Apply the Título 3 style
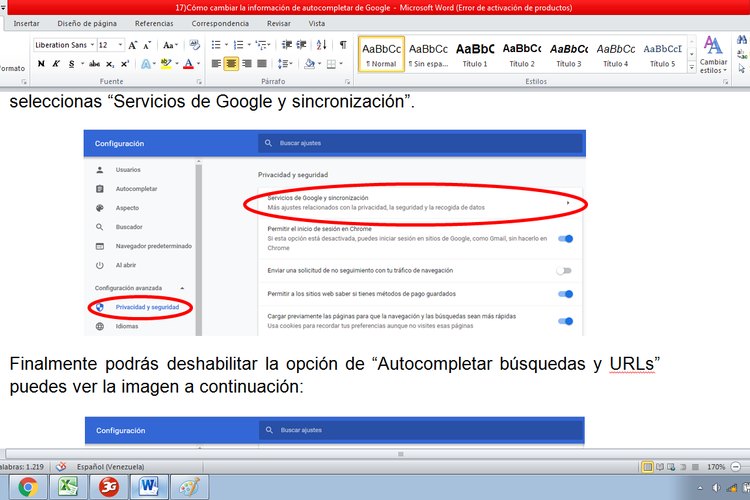The image size is (750, 500). click(569, 54)
